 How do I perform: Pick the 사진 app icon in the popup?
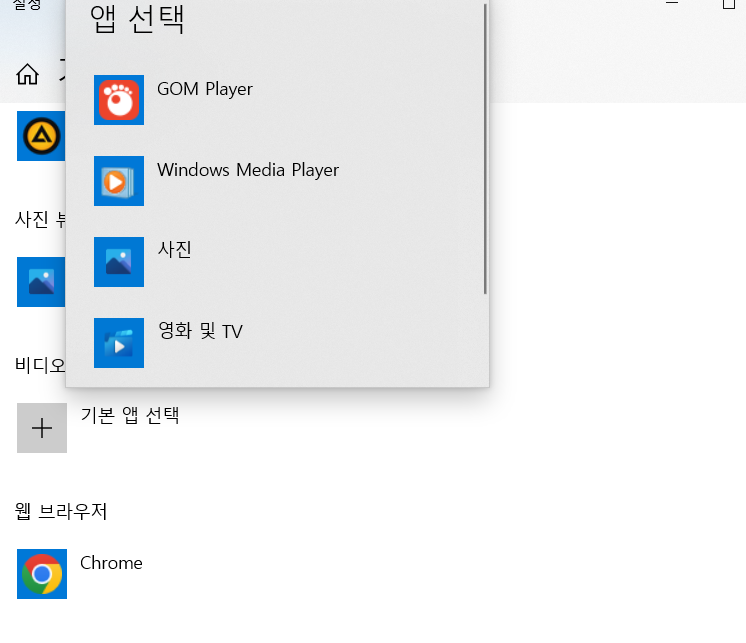click(x=119, y=262)
